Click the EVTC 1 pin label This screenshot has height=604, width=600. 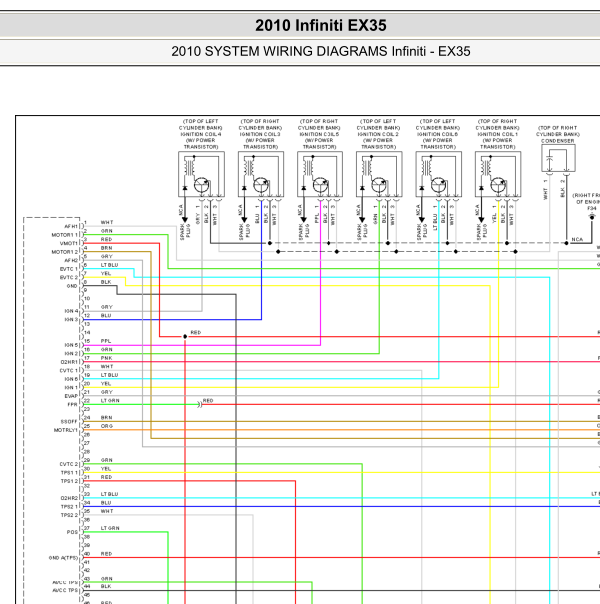click(69, 269)
